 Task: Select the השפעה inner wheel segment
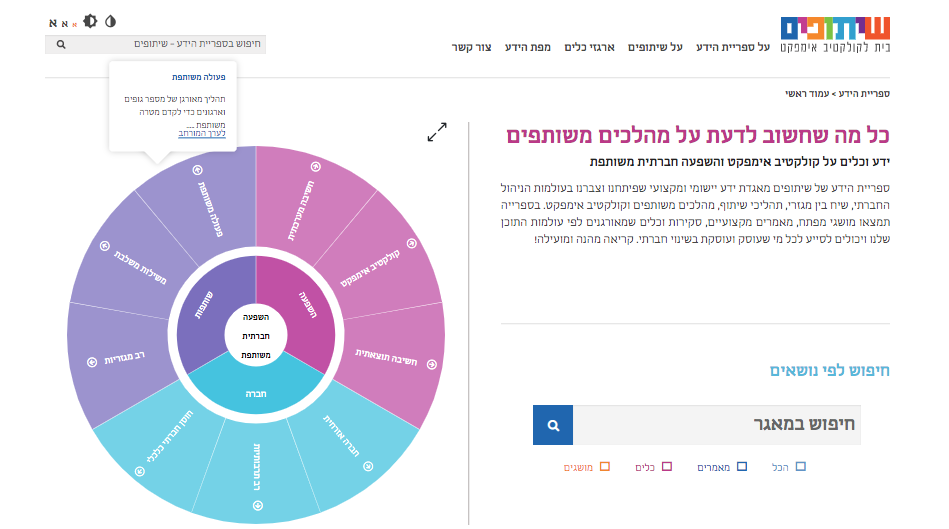[x=307, y=305]
